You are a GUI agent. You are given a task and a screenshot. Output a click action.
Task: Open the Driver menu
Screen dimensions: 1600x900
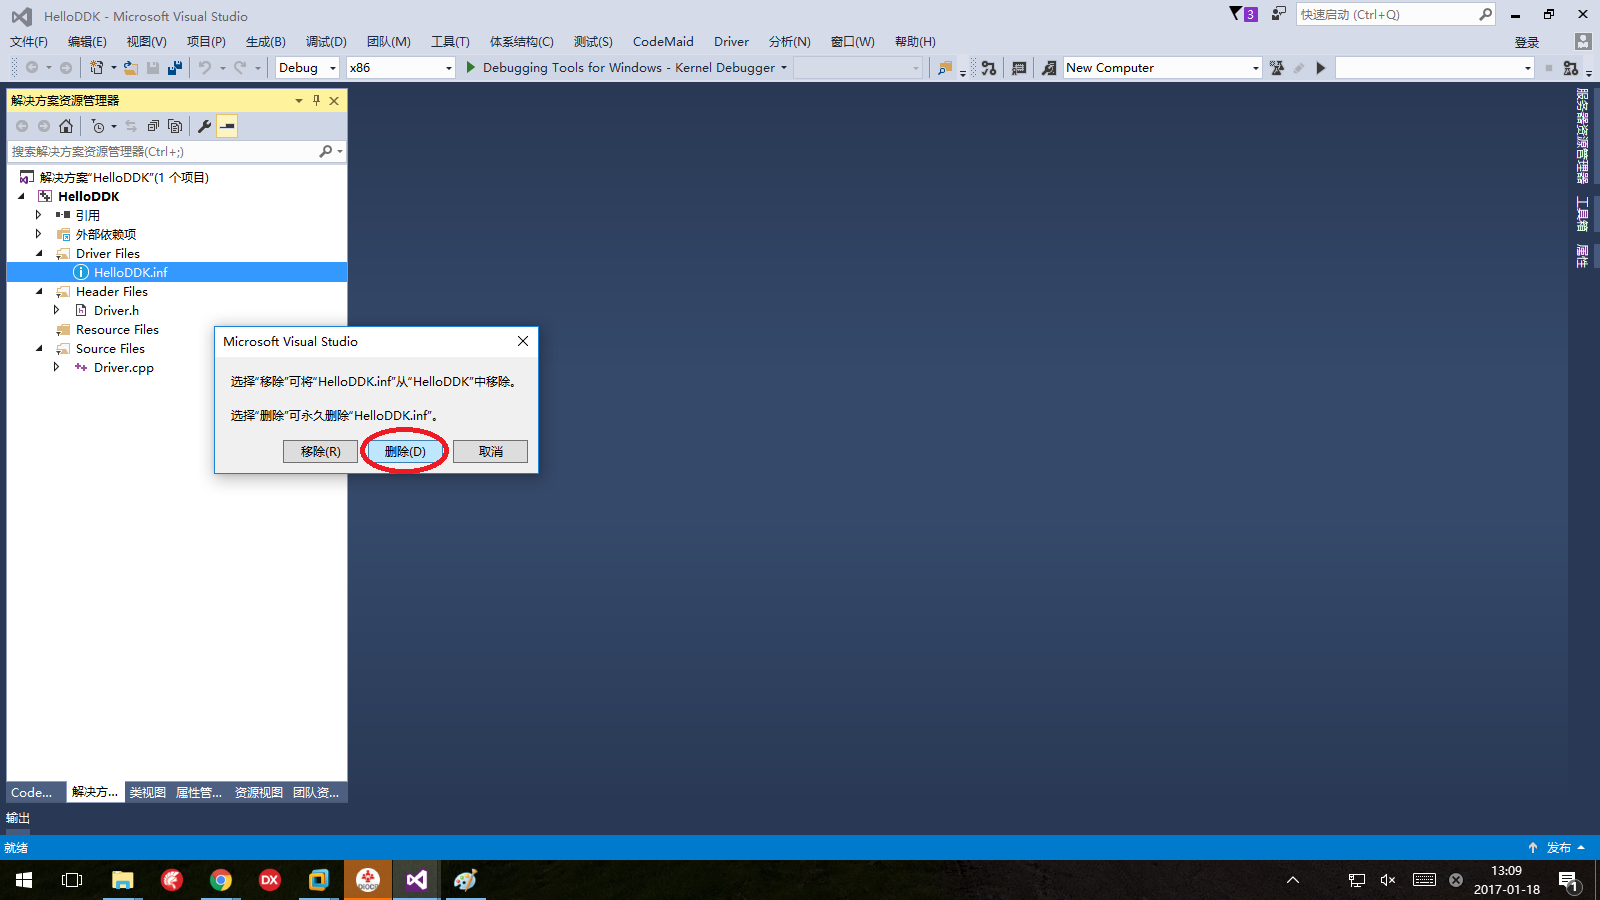click(731, 42)
